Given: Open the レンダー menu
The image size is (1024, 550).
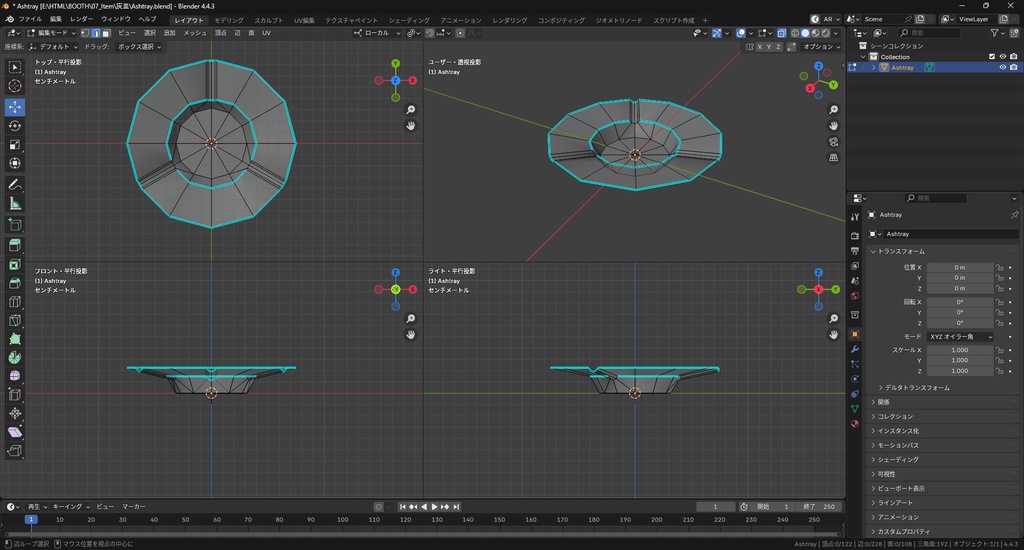Looking at the screenshot, I should (82, 19).
